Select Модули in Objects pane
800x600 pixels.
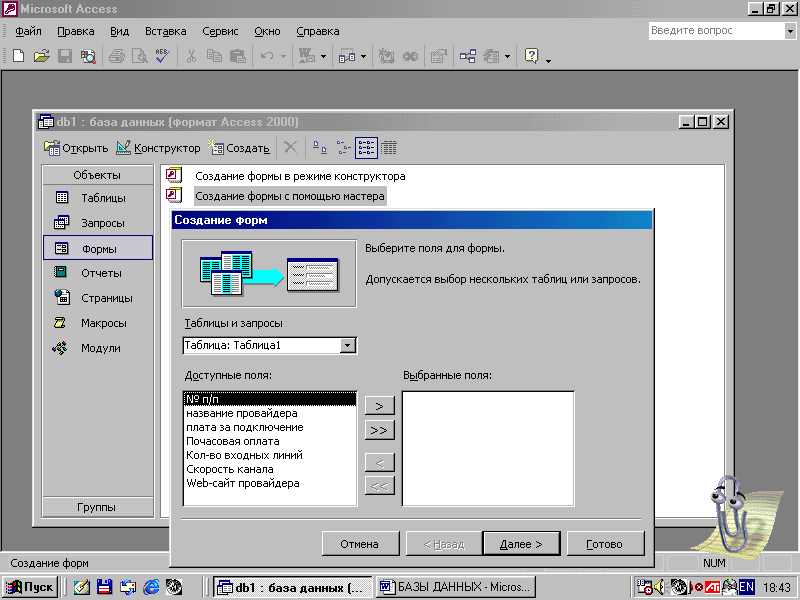(98, 348)
